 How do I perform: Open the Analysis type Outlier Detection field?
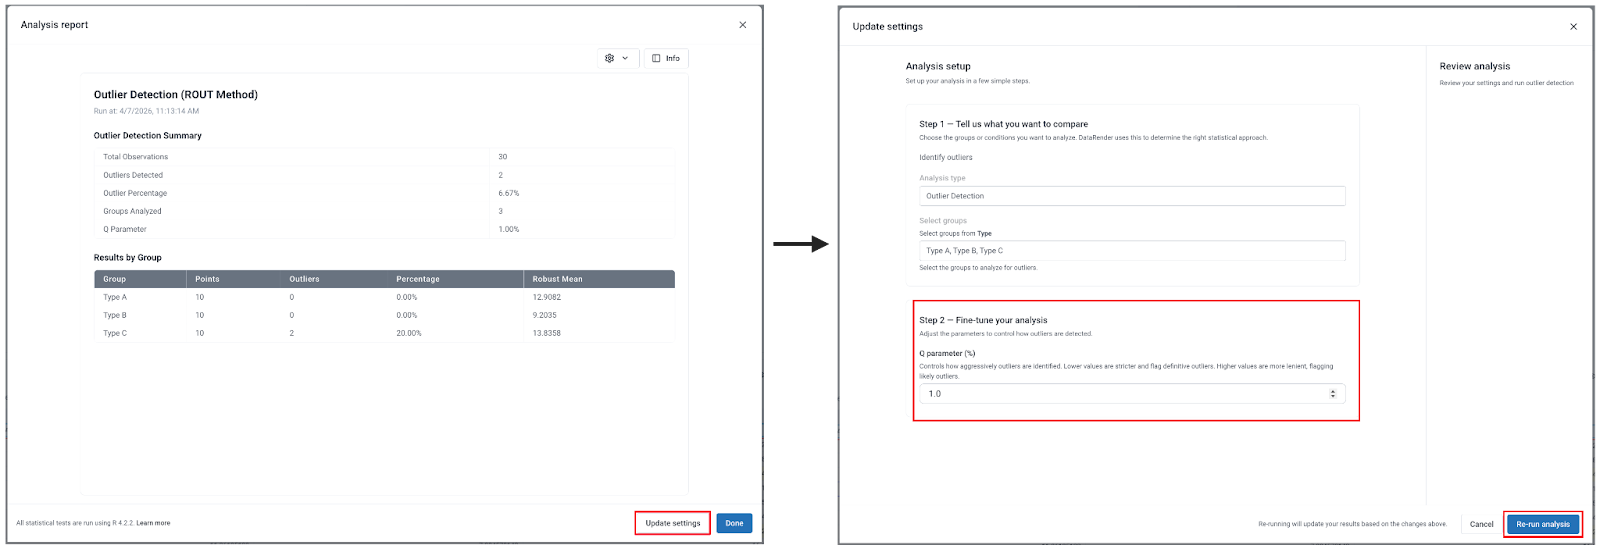pos(1131,196)
